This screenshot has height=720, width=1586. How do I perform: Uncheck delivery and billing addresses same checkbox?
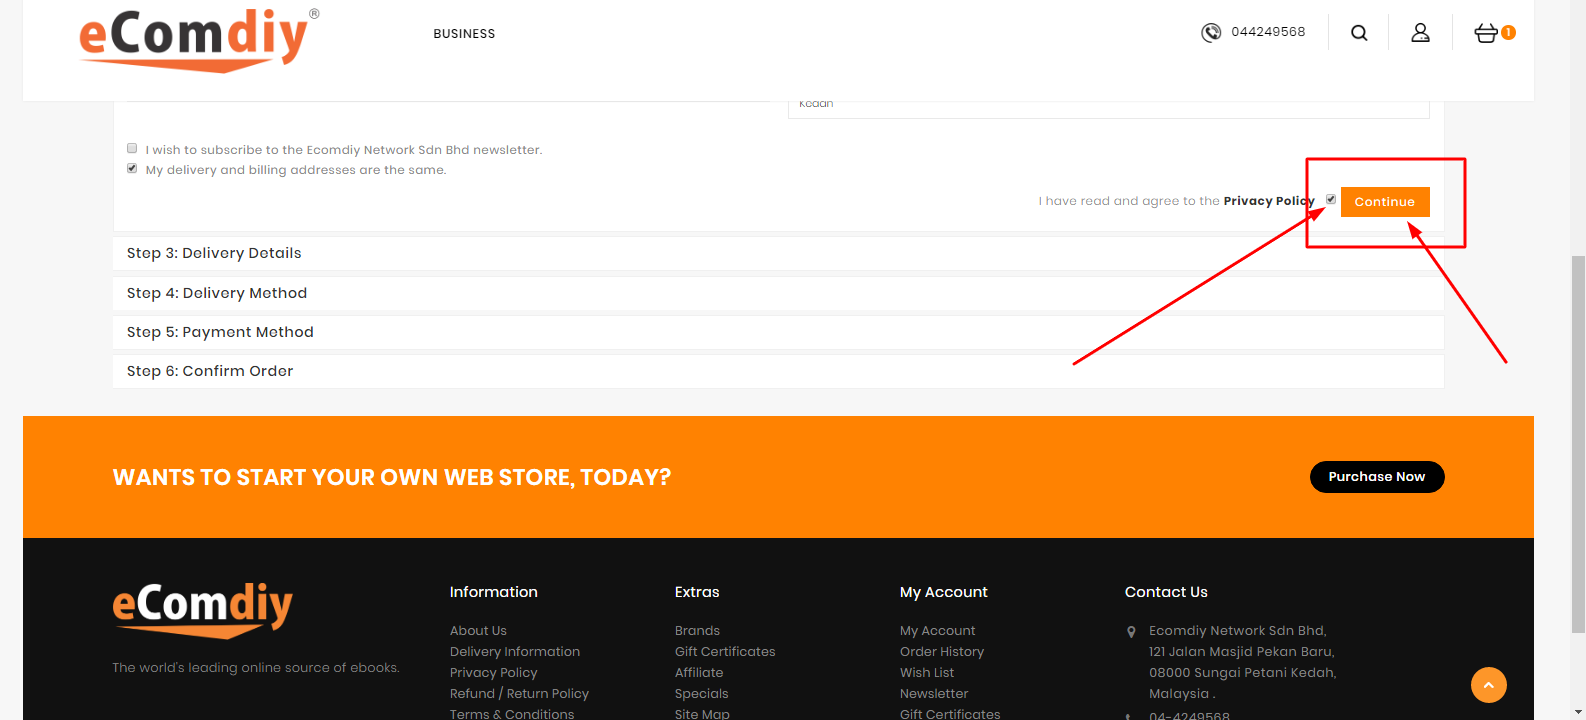point(132,168)
